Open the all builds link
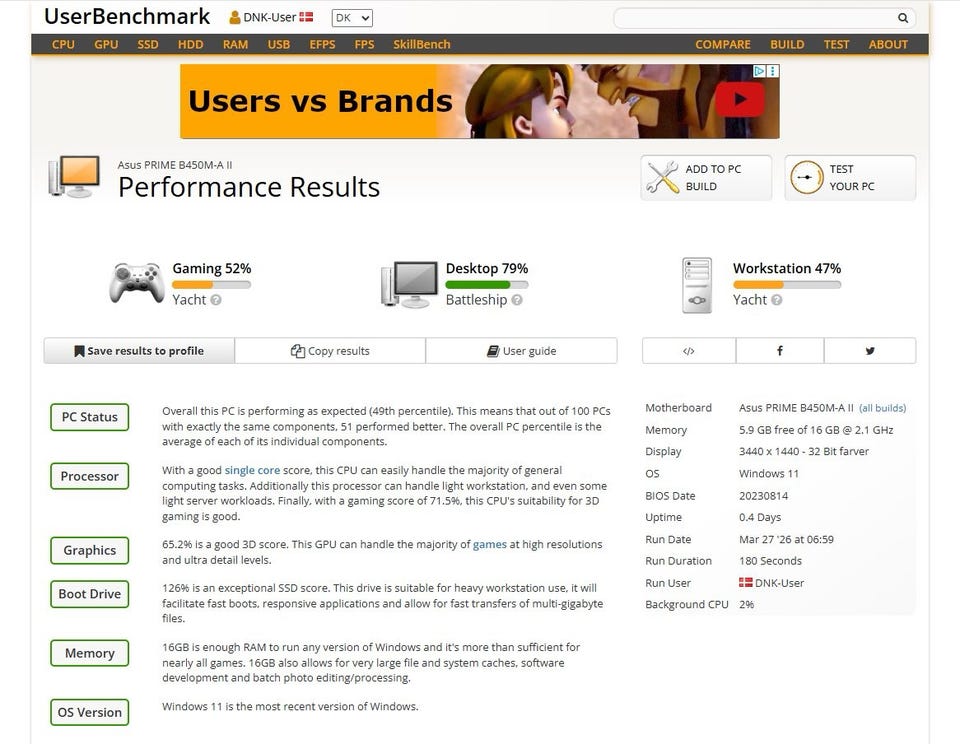Image resolution: width=960 pixels, height=744 pixels. coord(882,408)
